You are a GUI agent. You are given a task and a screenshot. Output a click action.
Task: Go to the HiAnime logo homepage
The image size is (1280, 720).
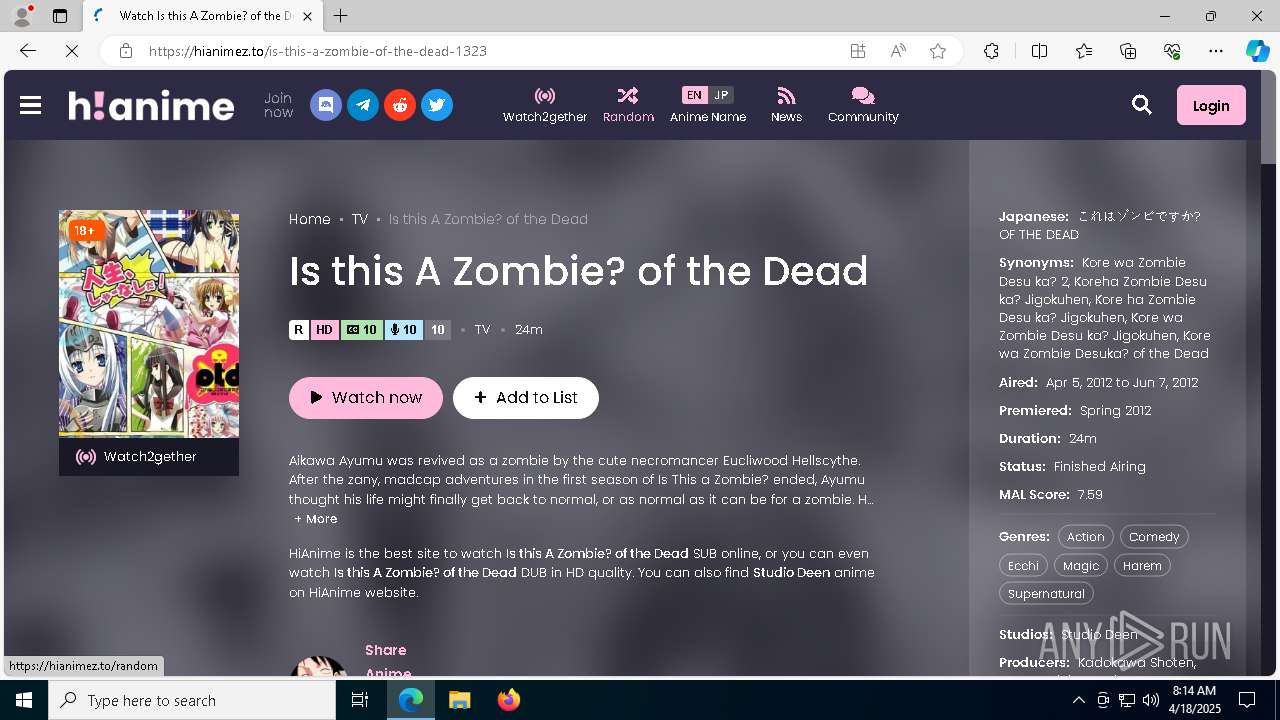tap(151, 105)
